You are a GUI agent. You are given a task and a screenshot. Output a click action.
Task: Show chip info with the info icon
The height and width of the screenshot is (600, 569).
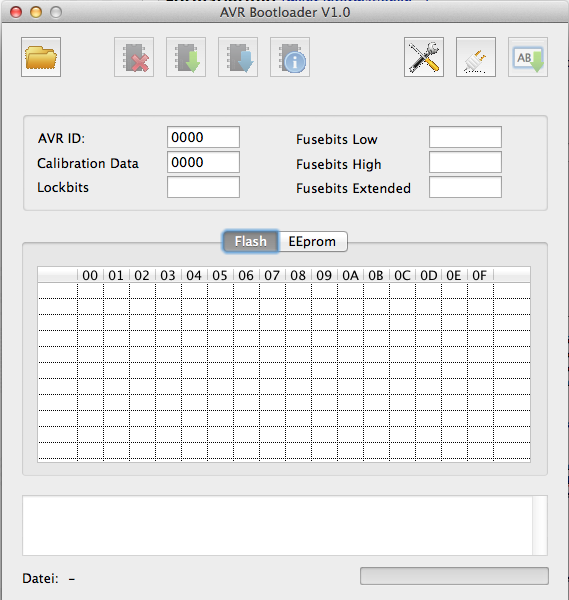click(x=290, y=57)
